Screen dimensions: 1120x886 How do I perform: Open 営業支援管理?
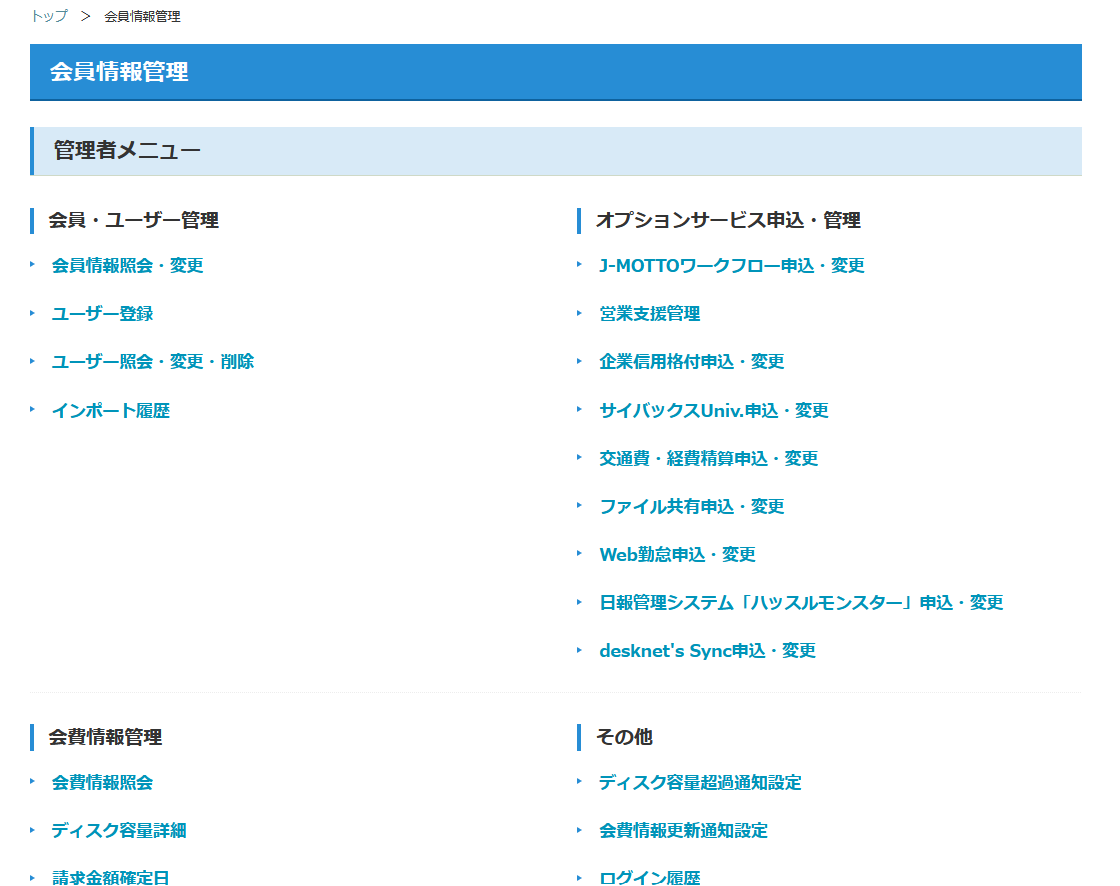tap(650, 314)
